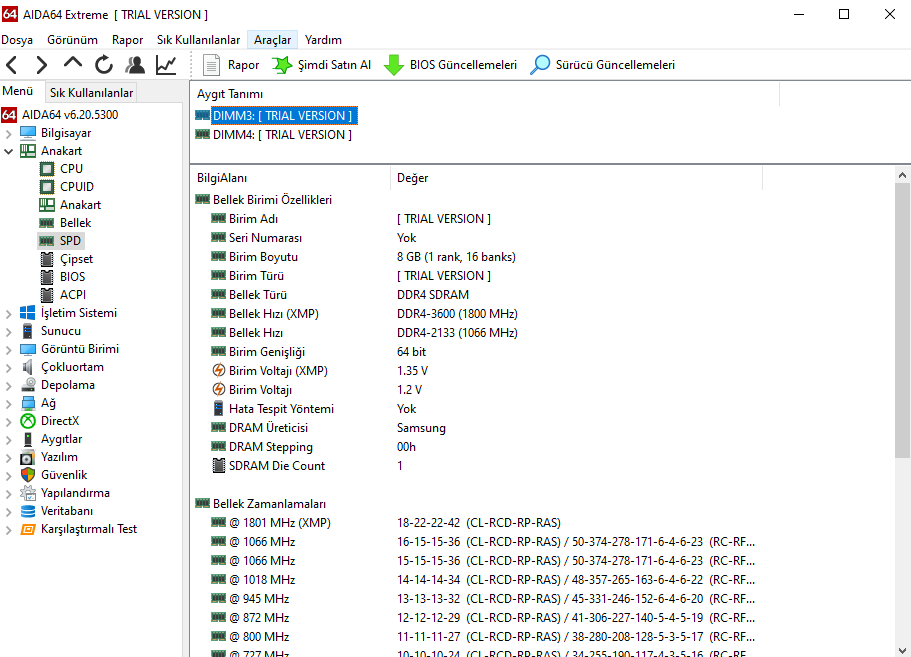Click the memory icon beside DIMM4 entry
The image size is (911, 657).
point(202,135)
